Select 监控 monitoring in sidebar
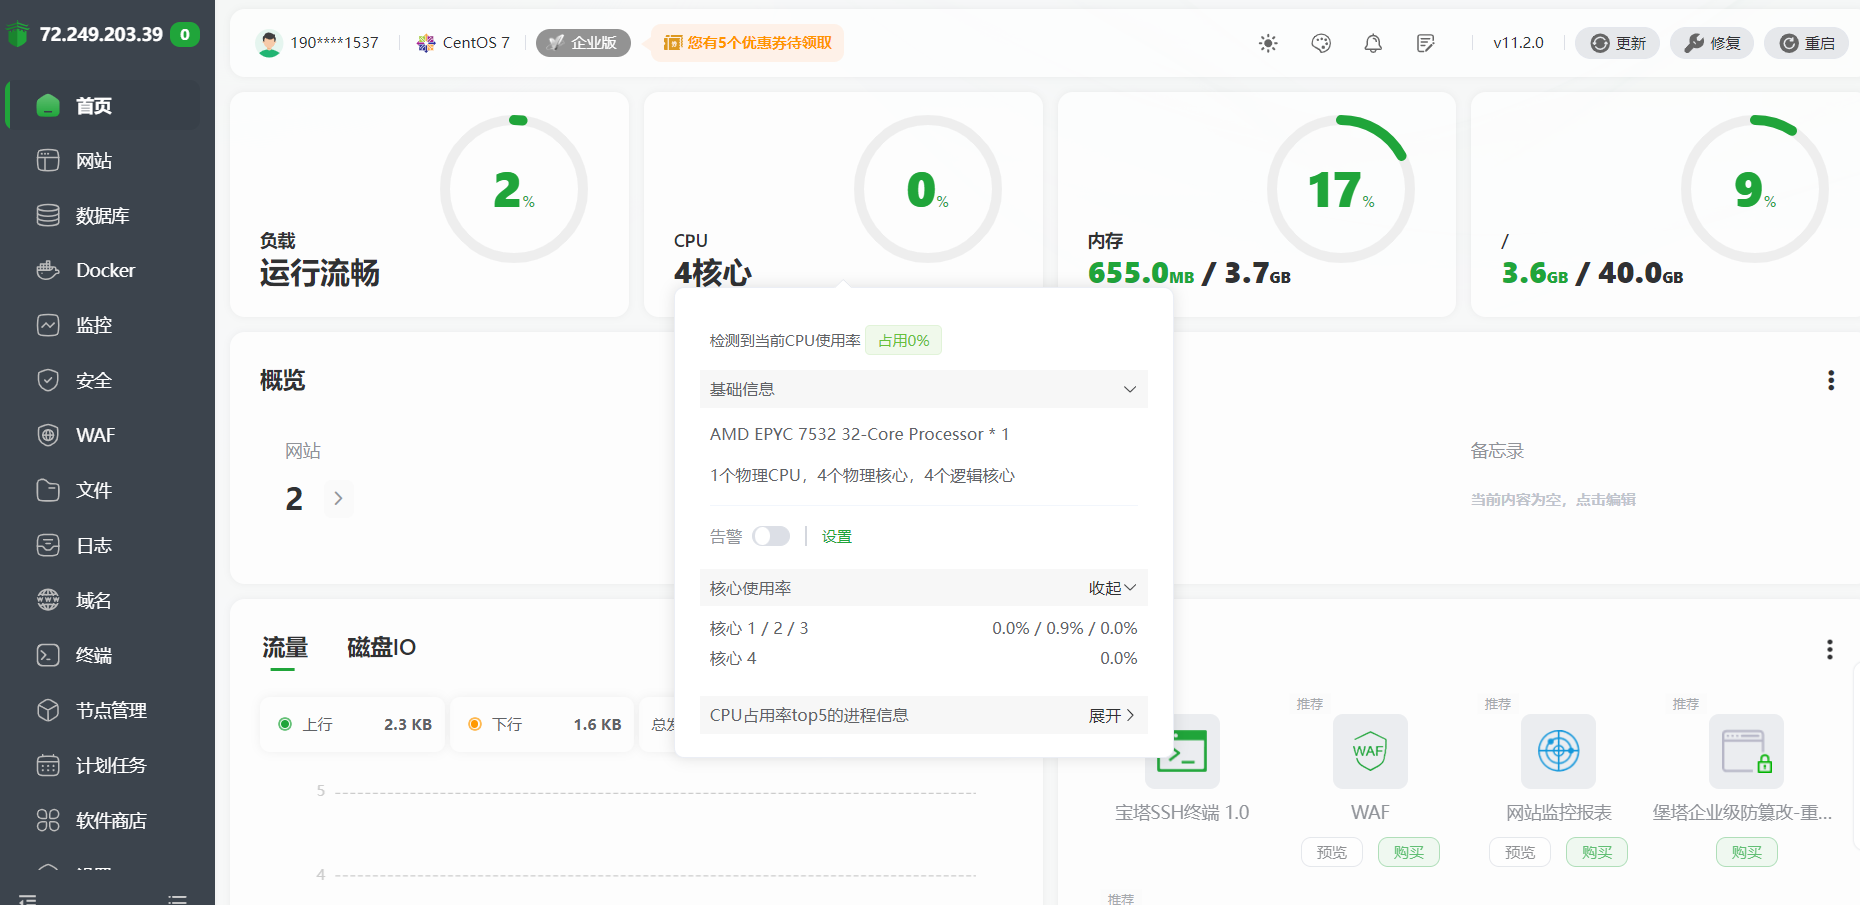The width and height of the screenshot is (1860, 905). click(x=95, y=325)
